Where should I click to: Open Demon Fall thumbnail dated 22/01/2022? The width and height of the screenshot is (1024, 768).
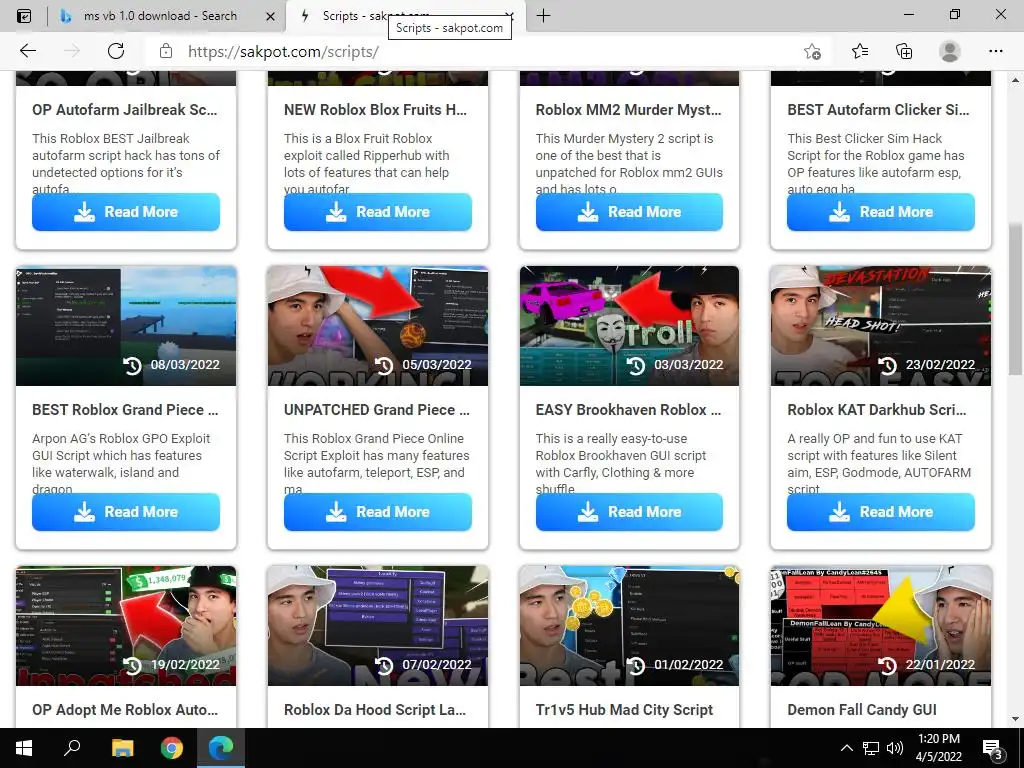pos(880,626)
